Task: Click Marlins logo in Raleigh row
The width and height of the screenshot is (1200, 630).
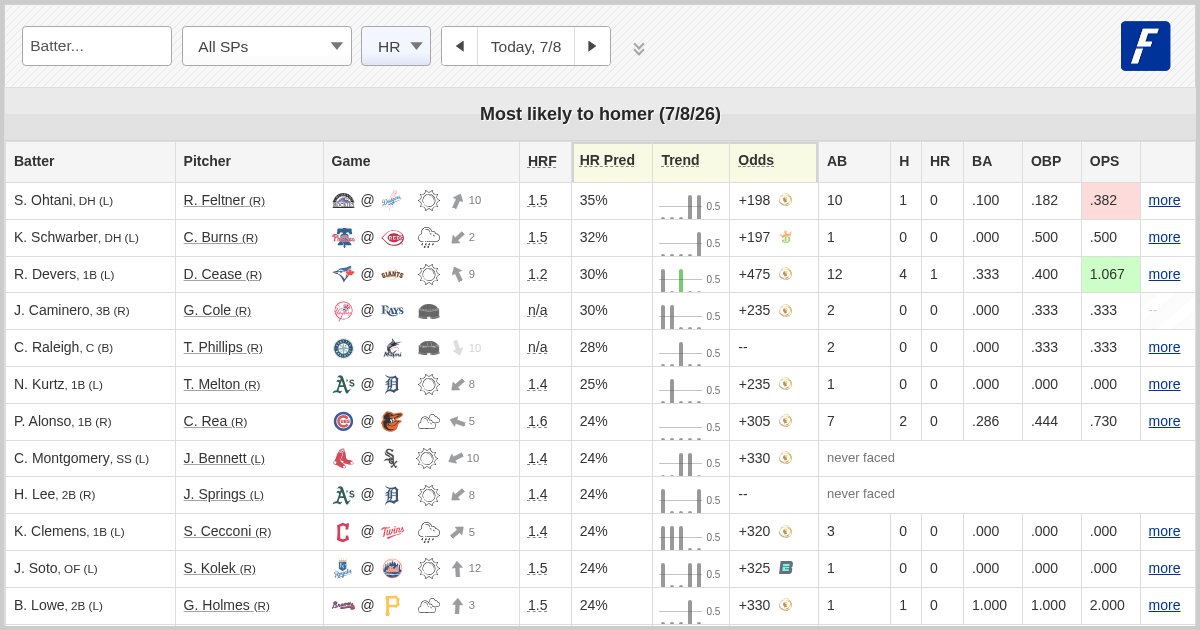Action: point(392,348)
